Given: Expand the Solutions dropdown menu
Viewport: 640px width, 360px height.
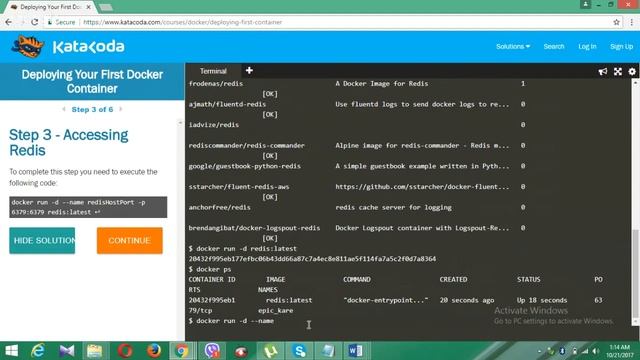Looking at the screenshot, I should 513,47.
